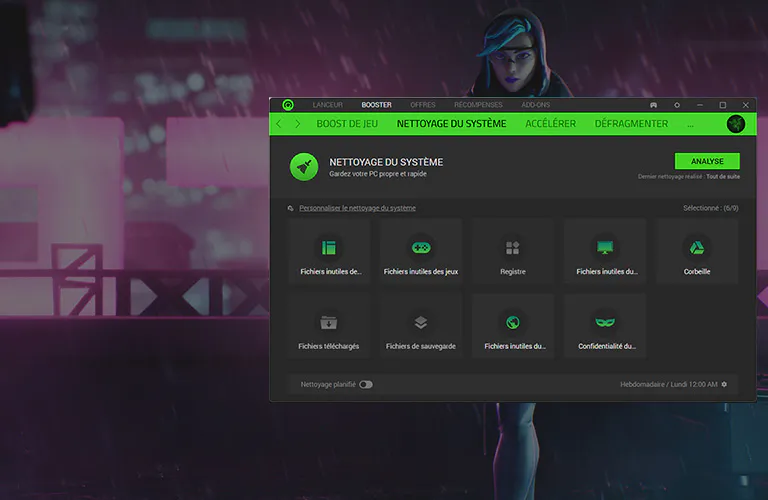Select the Fichiers de sauvegarde tile
Screen dimensions: 768x500
(421, 326)
